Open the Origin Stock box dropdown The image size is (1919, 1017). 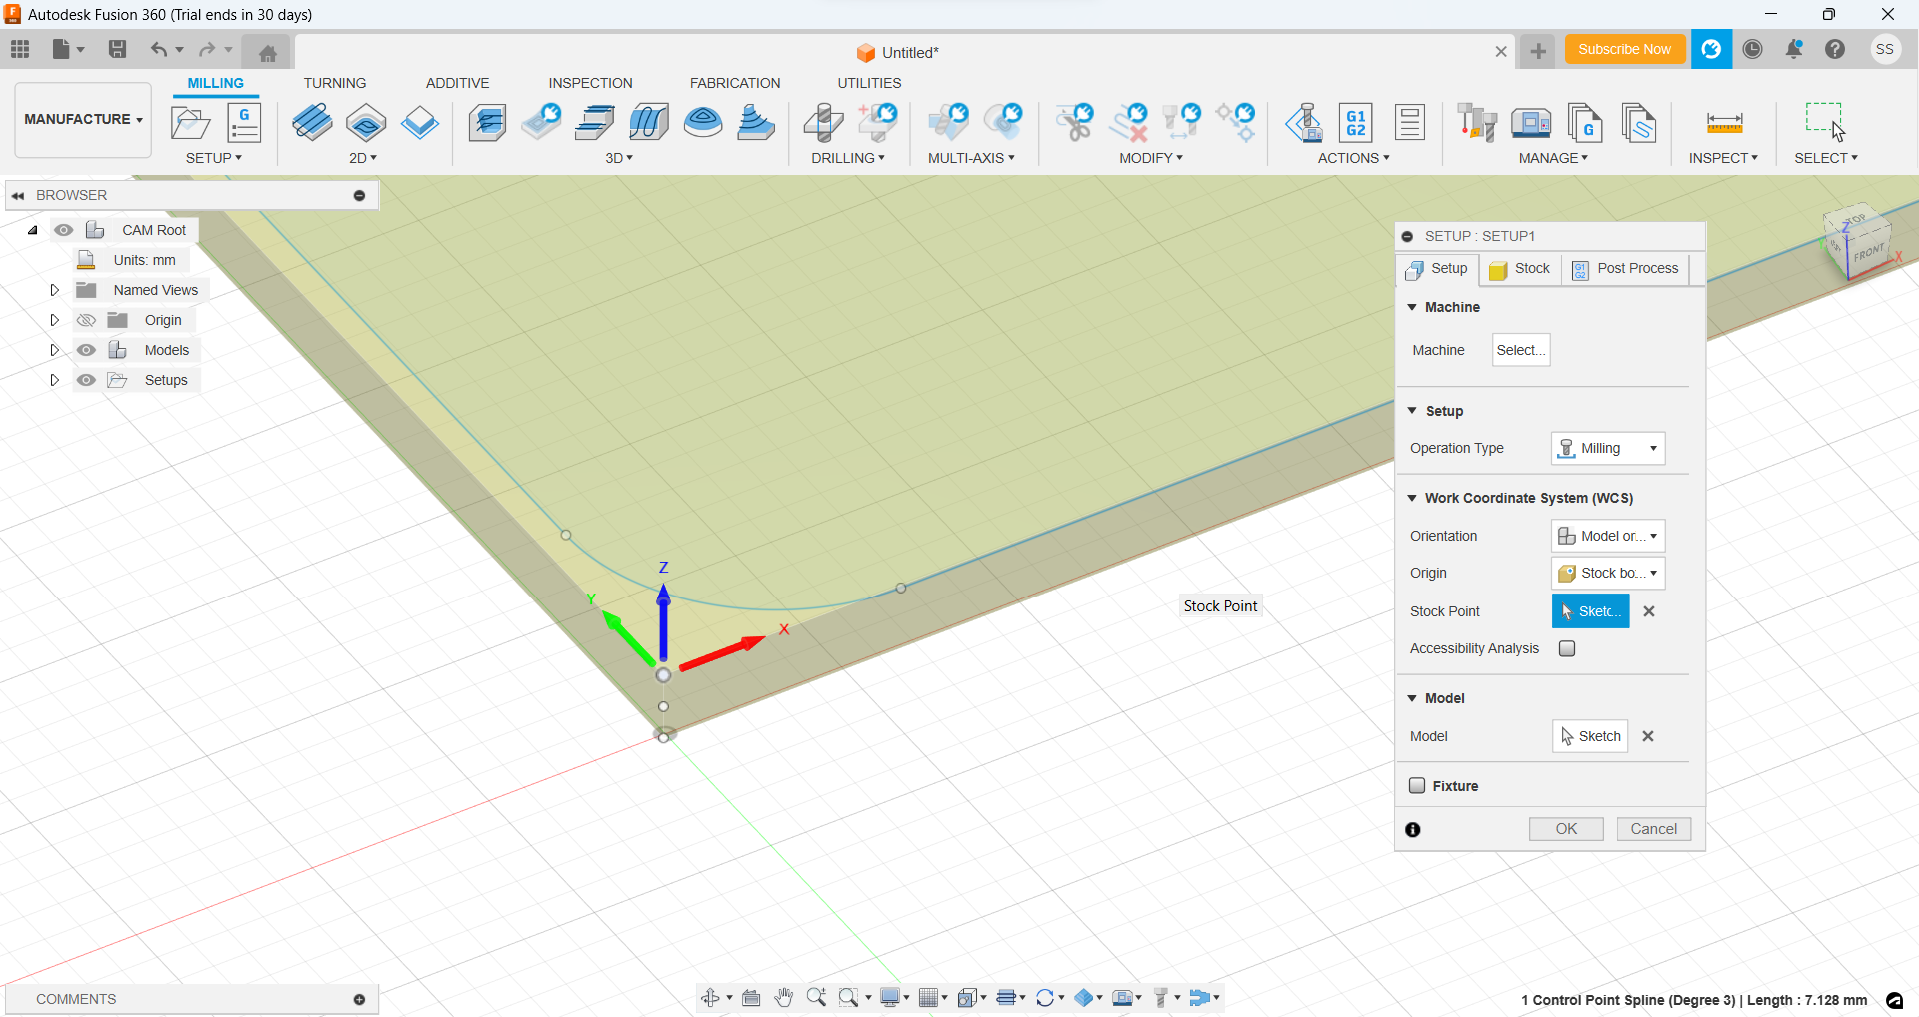(x=1608, y=573)
